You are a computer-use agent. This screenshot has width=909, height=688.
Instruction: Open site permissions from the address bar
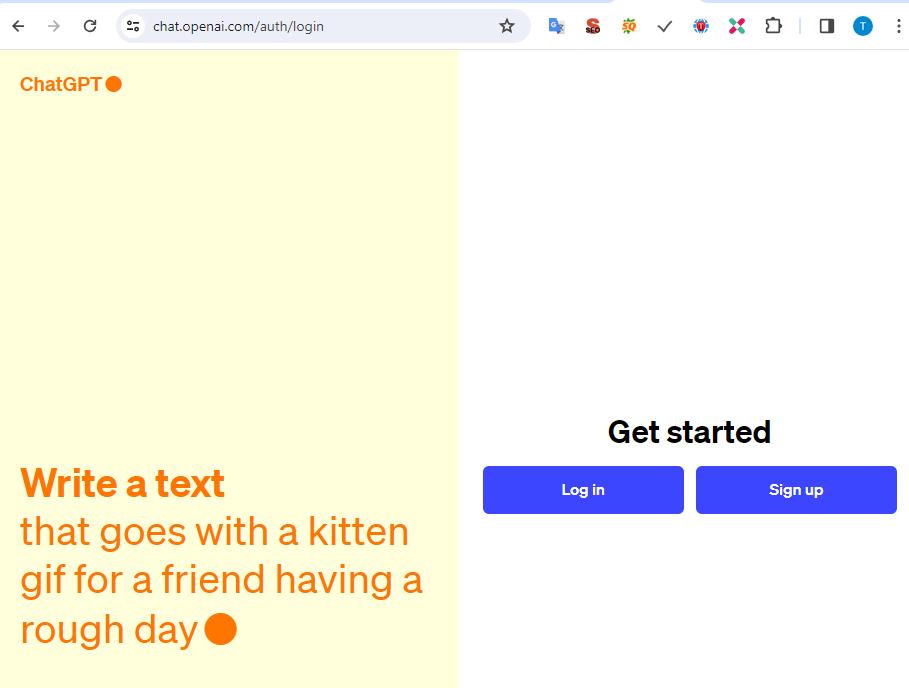tap(133, 26)
